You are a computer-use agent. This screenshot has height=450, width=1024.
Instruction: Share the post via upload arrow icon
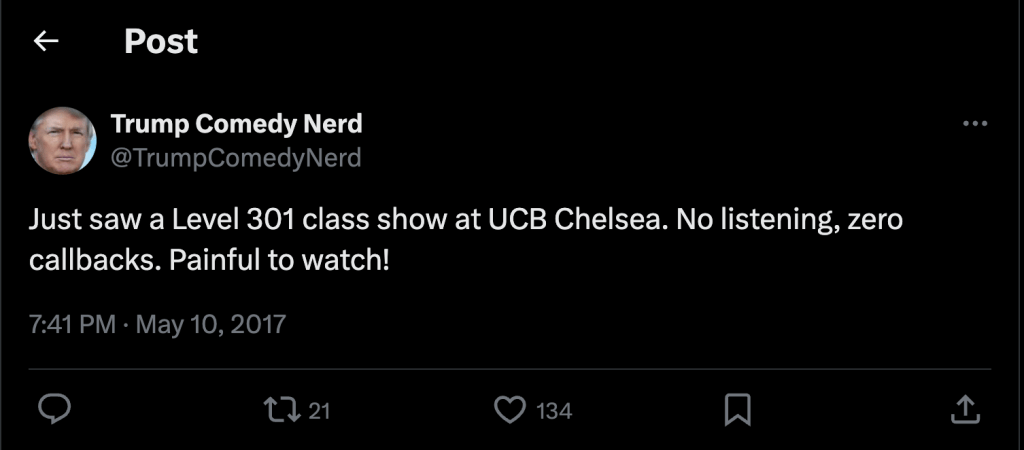point(963,409)
